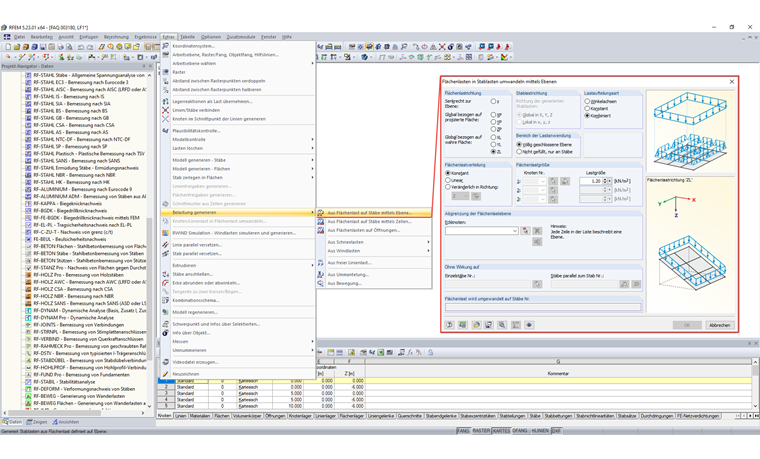Viewport: 760px width, 459px height.
Task: Click the open-folder load settings icon in dialog
Action: 476,325
